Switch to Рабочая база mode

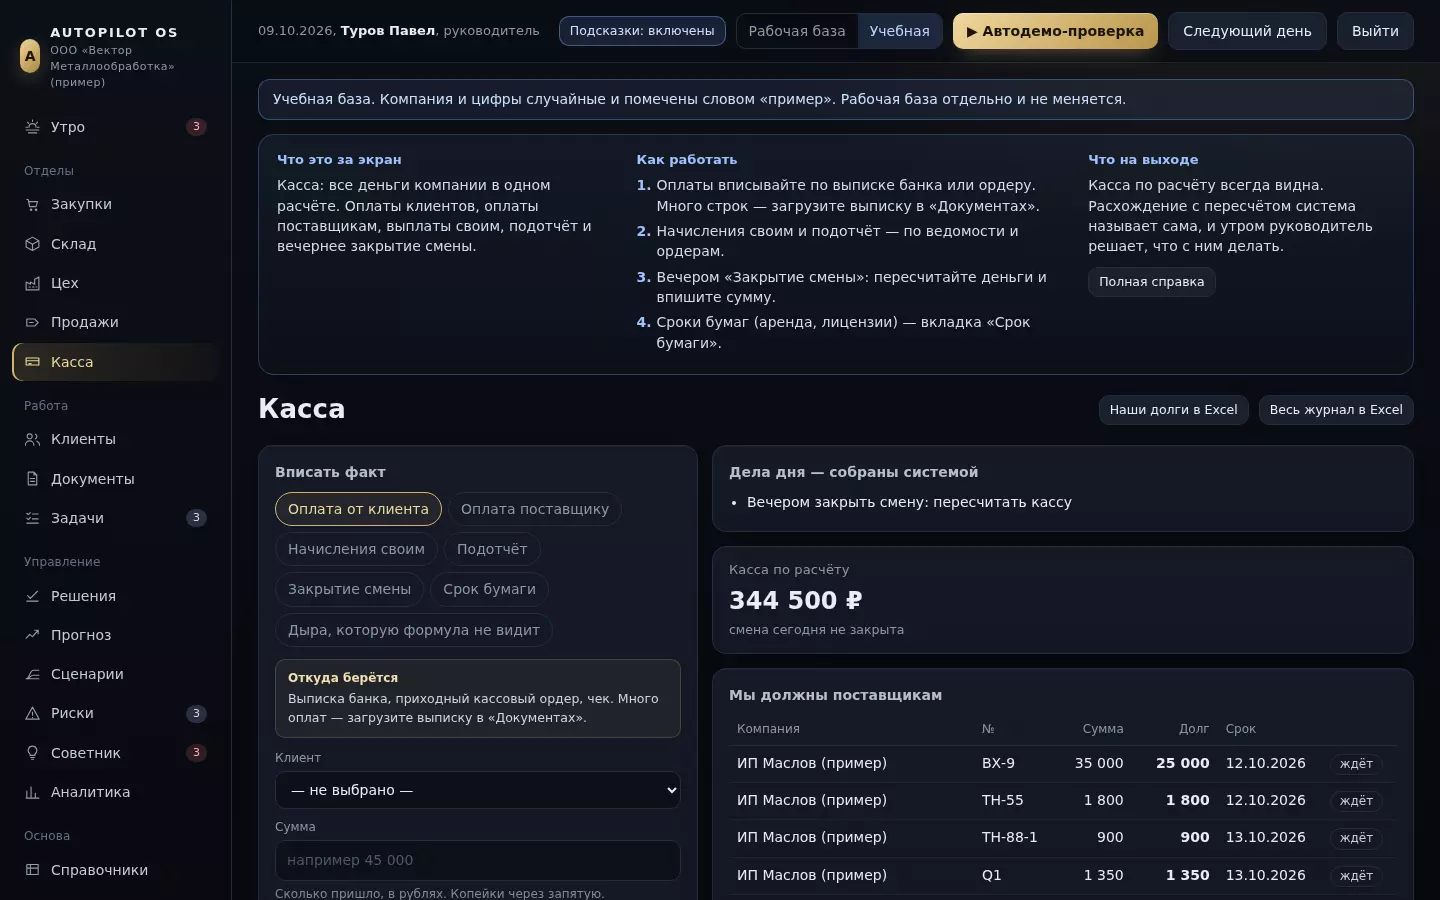(x=797, y=31)
